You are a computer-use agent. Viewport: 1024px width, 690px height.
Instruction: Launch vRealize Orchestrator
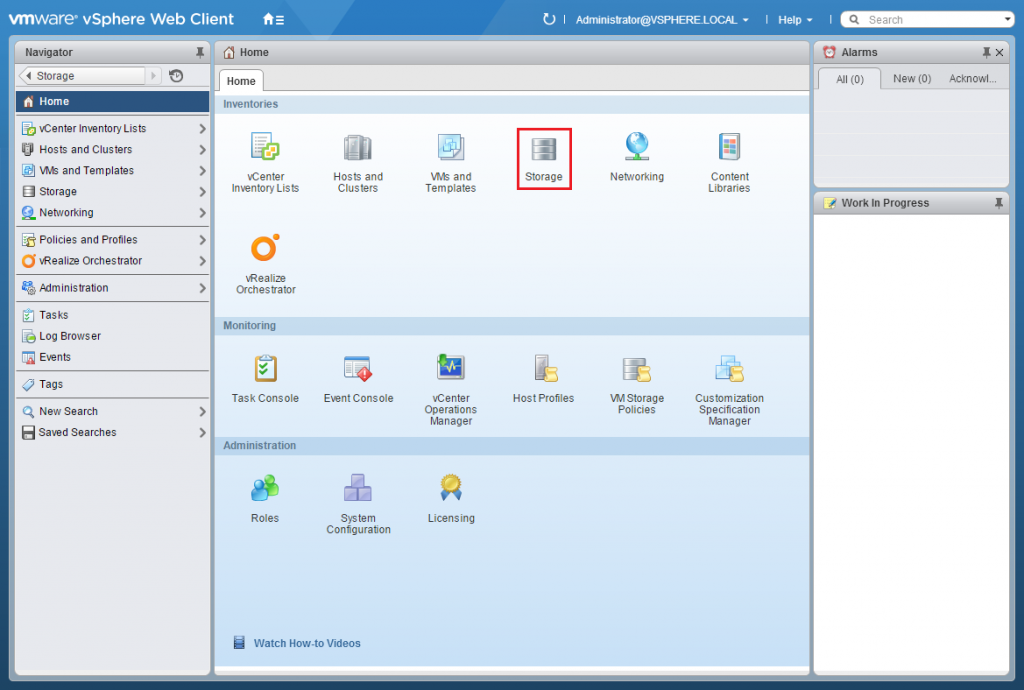[265, 258]
